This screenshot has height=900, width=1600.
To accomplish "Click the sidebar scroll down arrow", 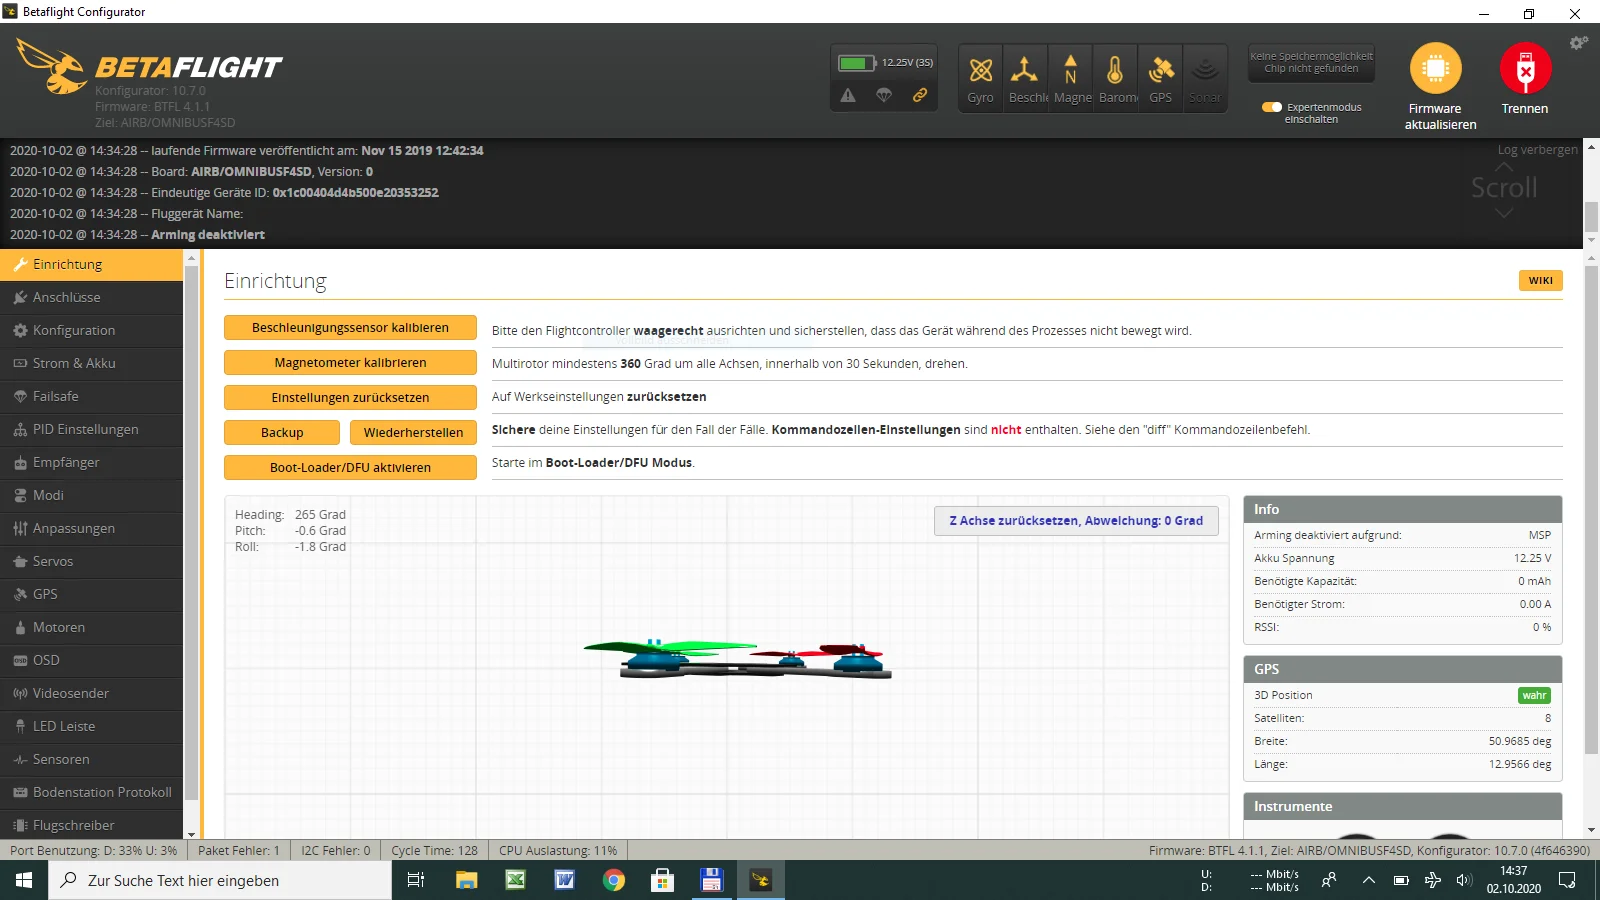I will coord(191,833).
